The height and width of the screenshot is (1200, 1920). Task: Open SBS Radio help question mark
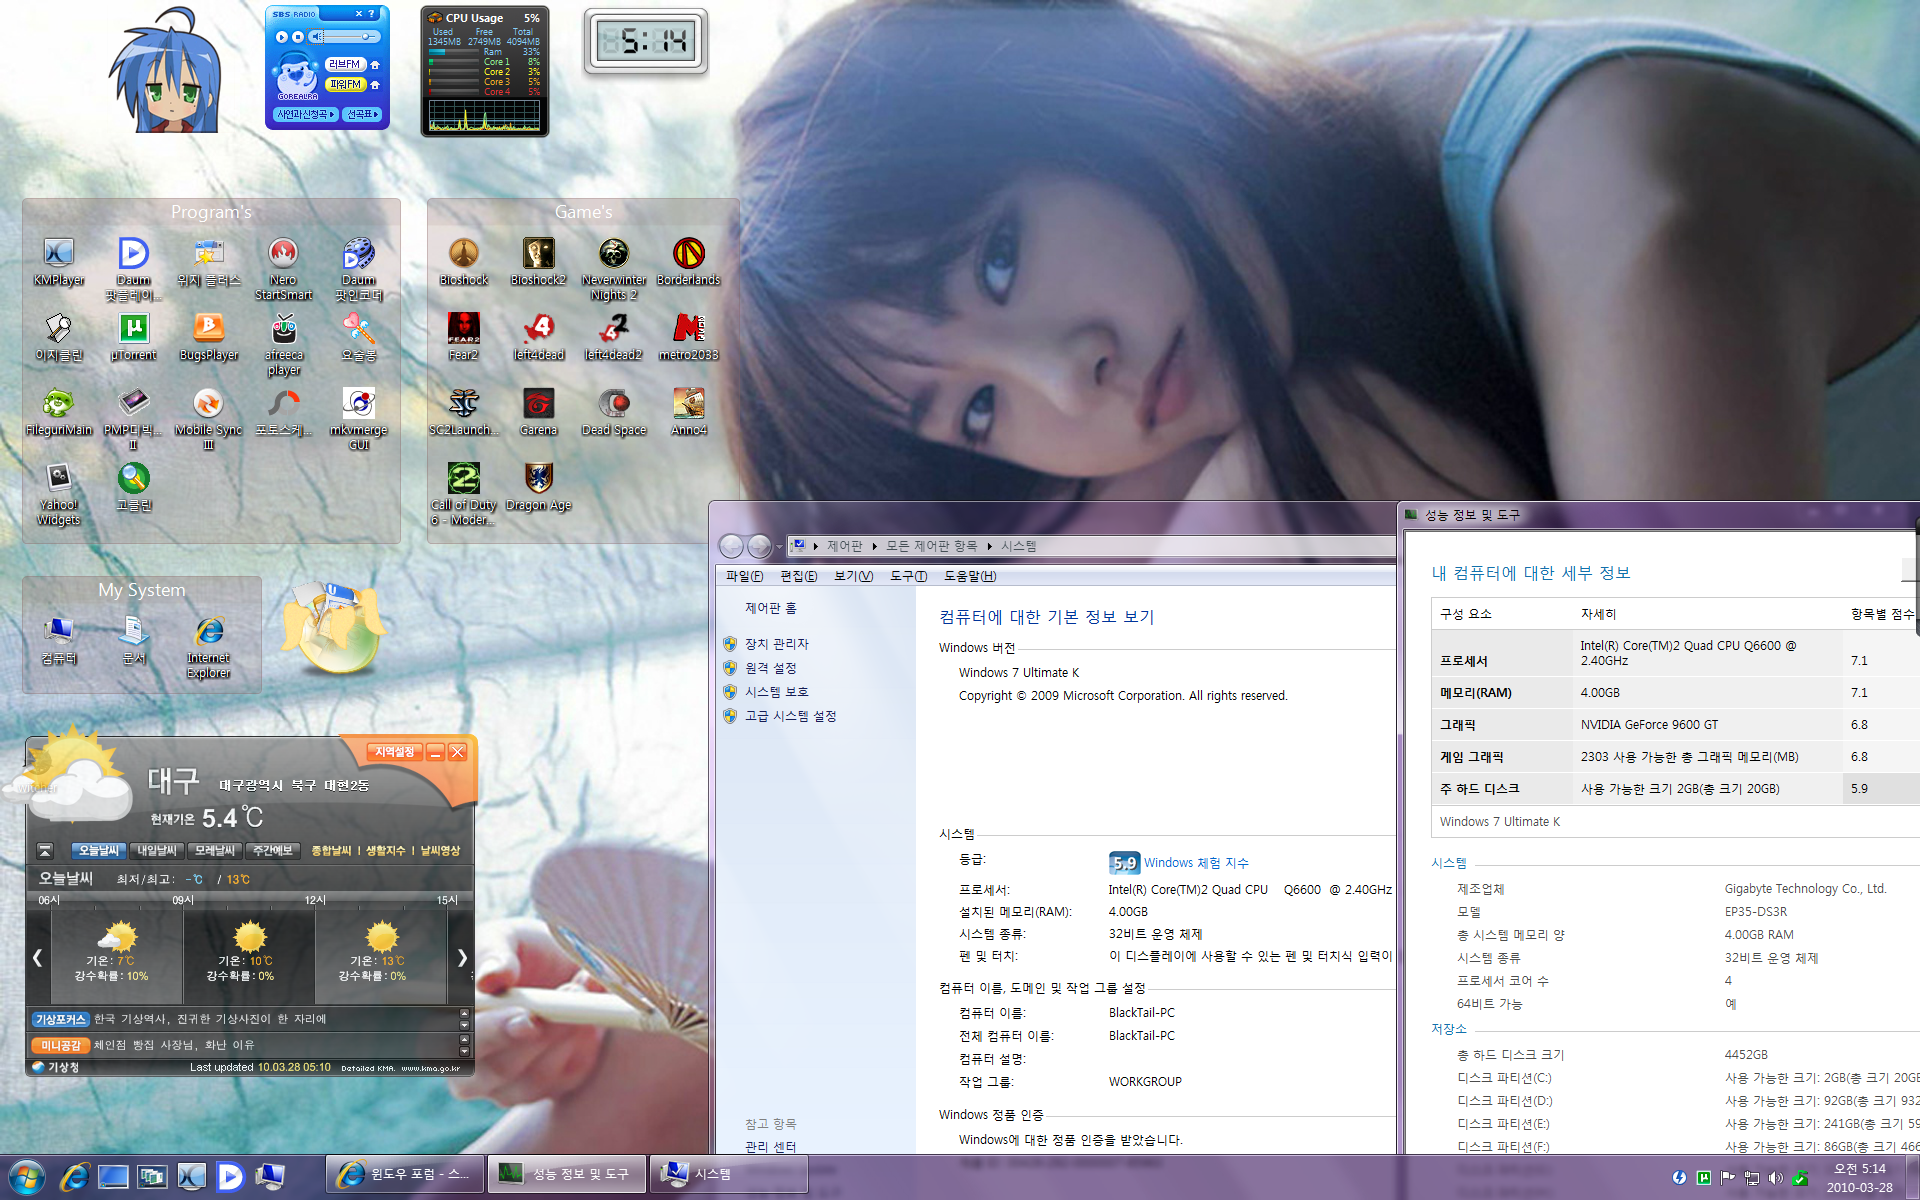pos(372,14)
